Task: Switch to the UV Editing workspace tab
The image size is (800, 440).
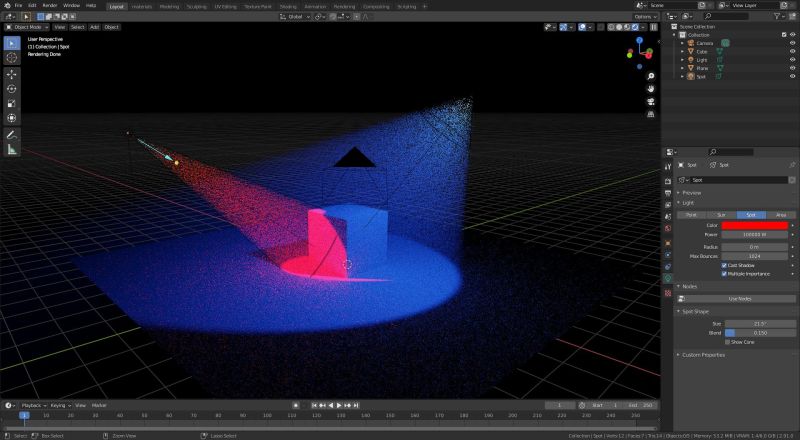Action: 225,7
